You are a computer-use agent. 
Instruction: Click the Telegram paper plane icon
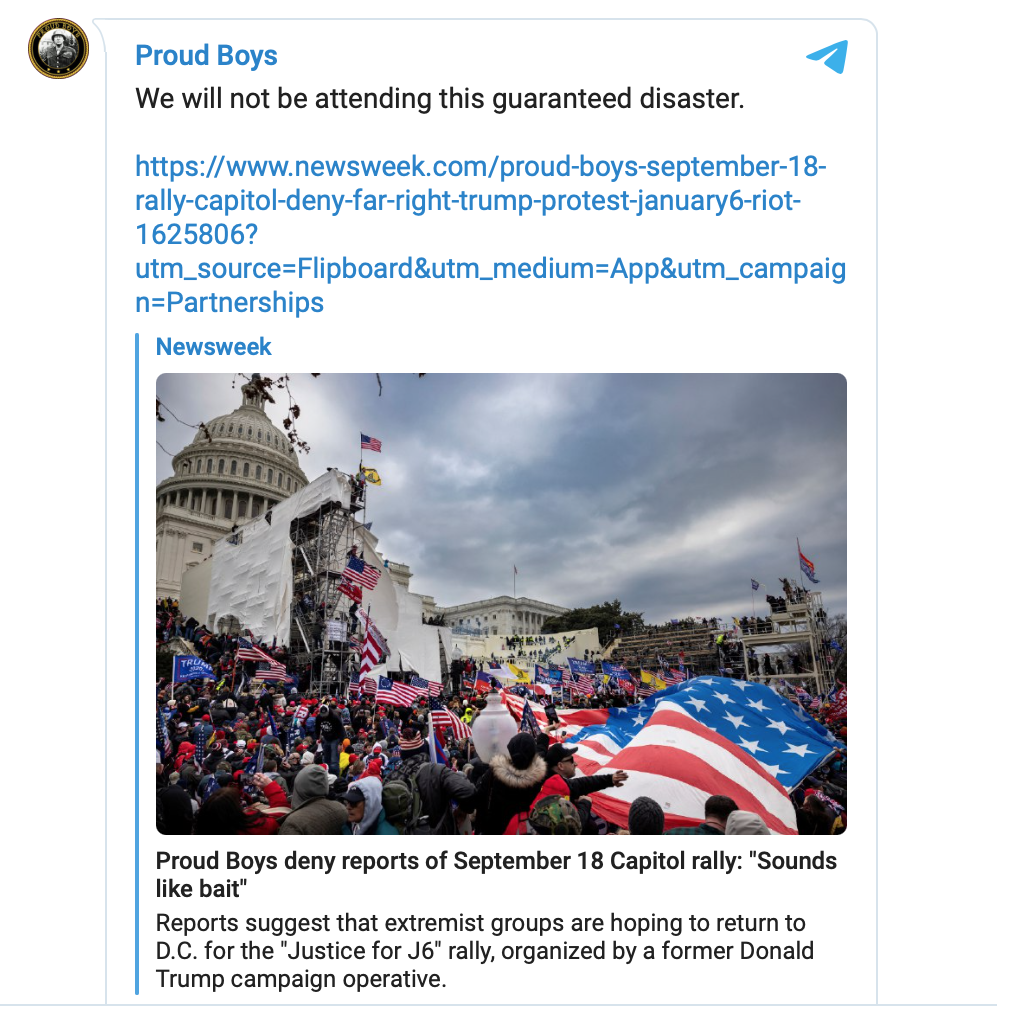coord(827,57)
